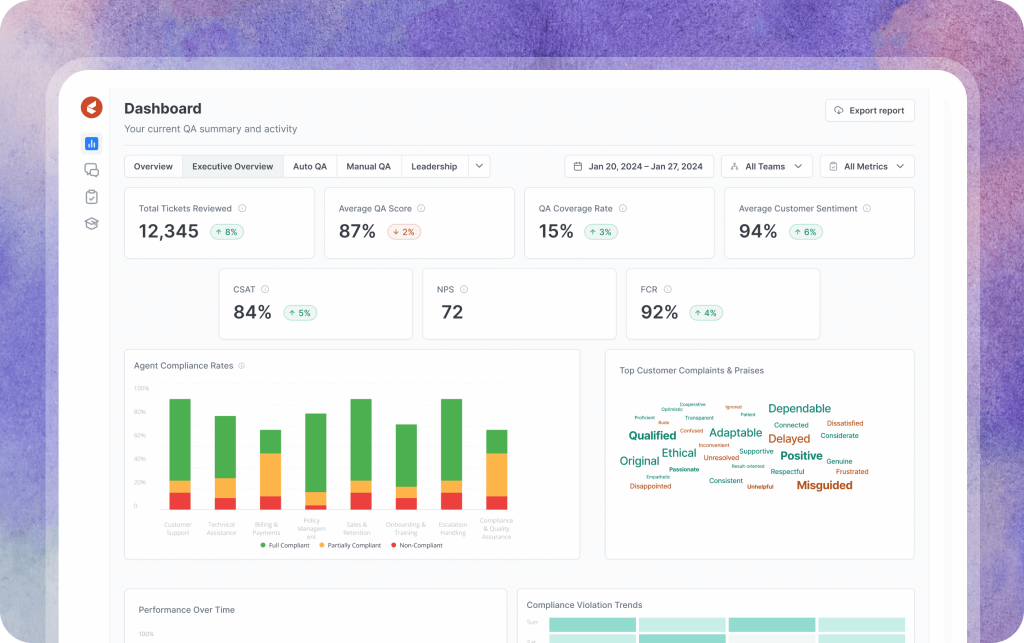Click the 2% decrease badge on QA Score
This screenshot has height=643, width=1024.
[x=404, y=232]
